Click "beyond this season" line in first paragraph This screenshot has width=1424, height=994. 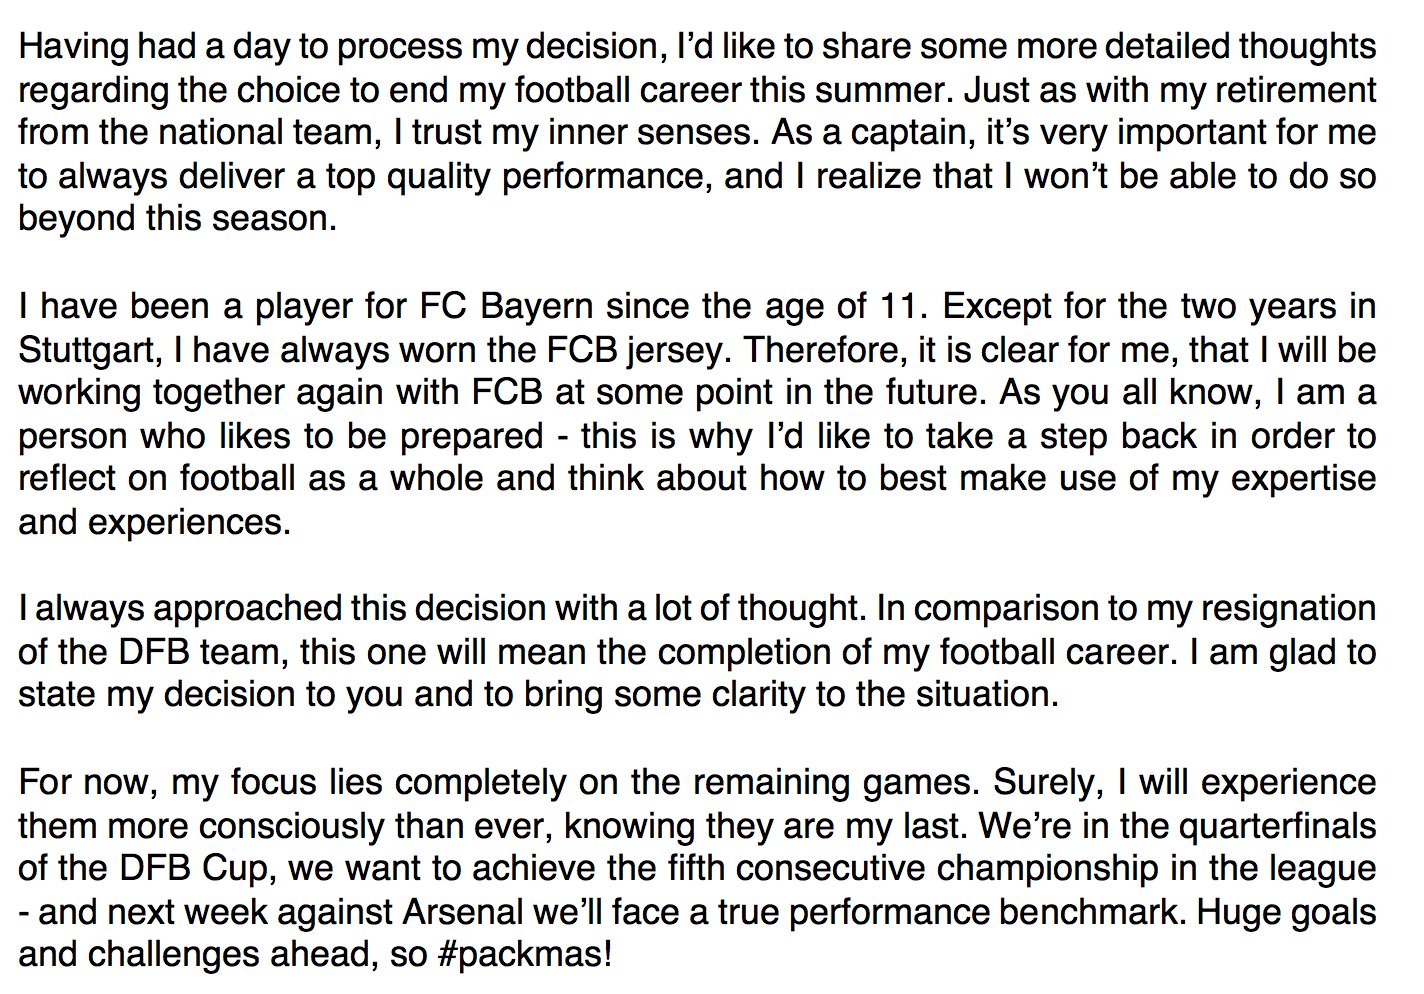point(178,219)
